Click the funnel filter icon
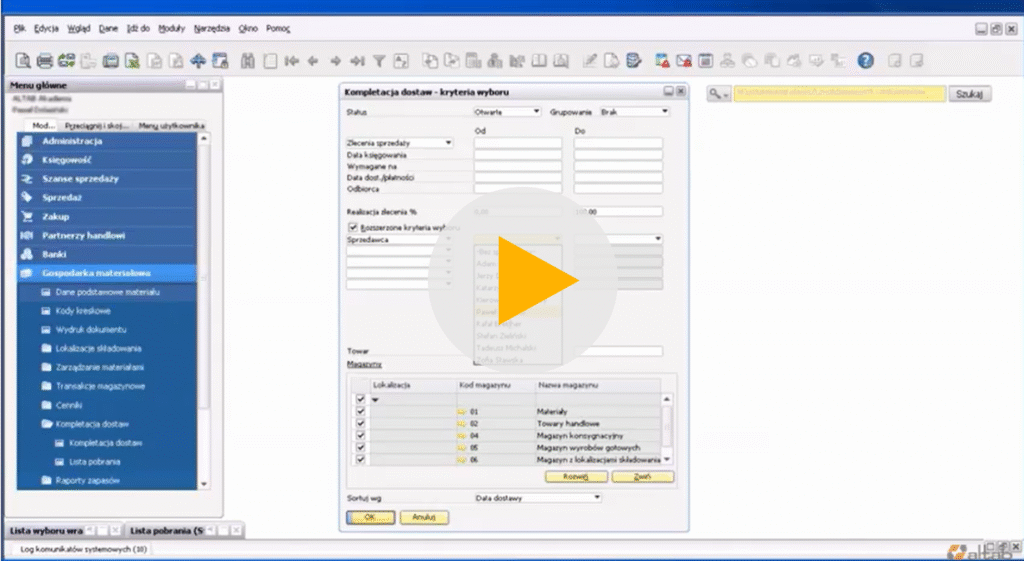 tap(379, 61)
